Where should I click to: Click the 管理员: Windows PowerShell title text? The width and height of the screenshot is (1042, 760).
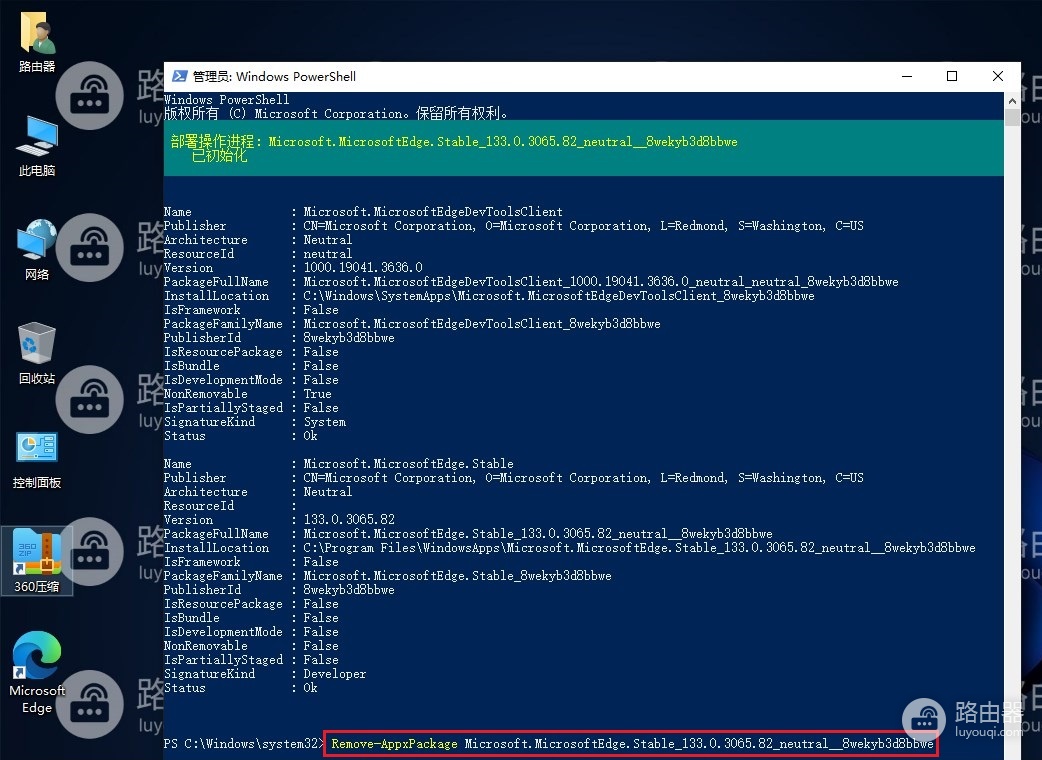pos(274,76)
